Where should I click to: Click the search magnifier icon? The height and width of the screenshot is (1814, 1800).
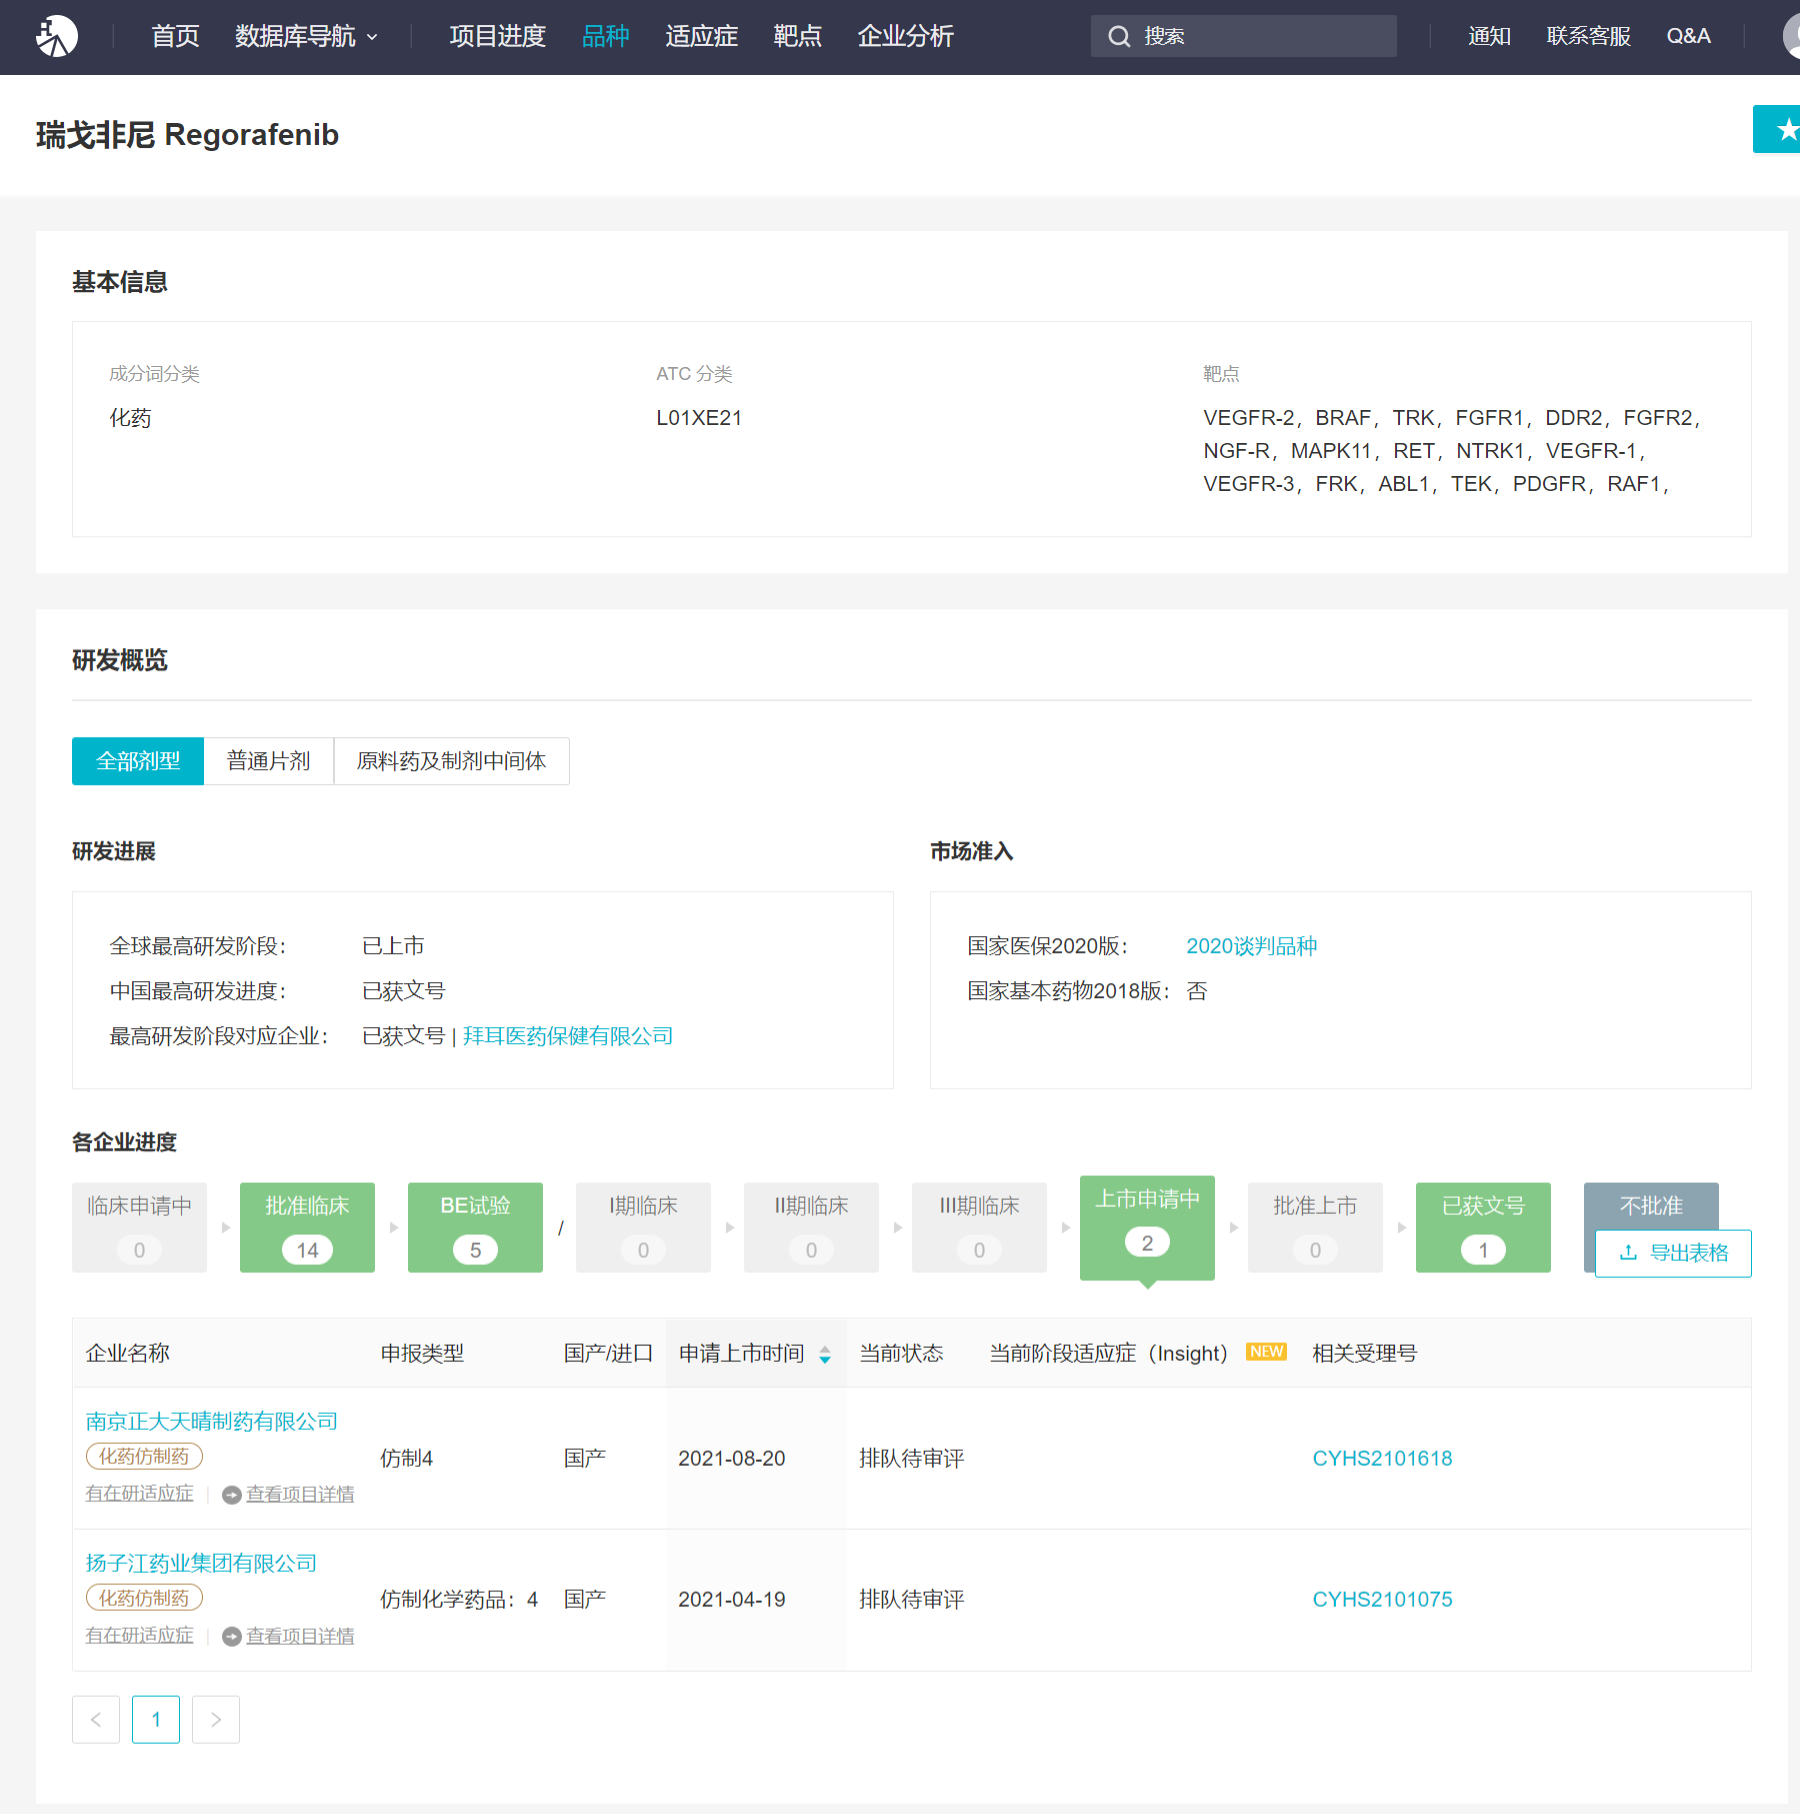1119,37
